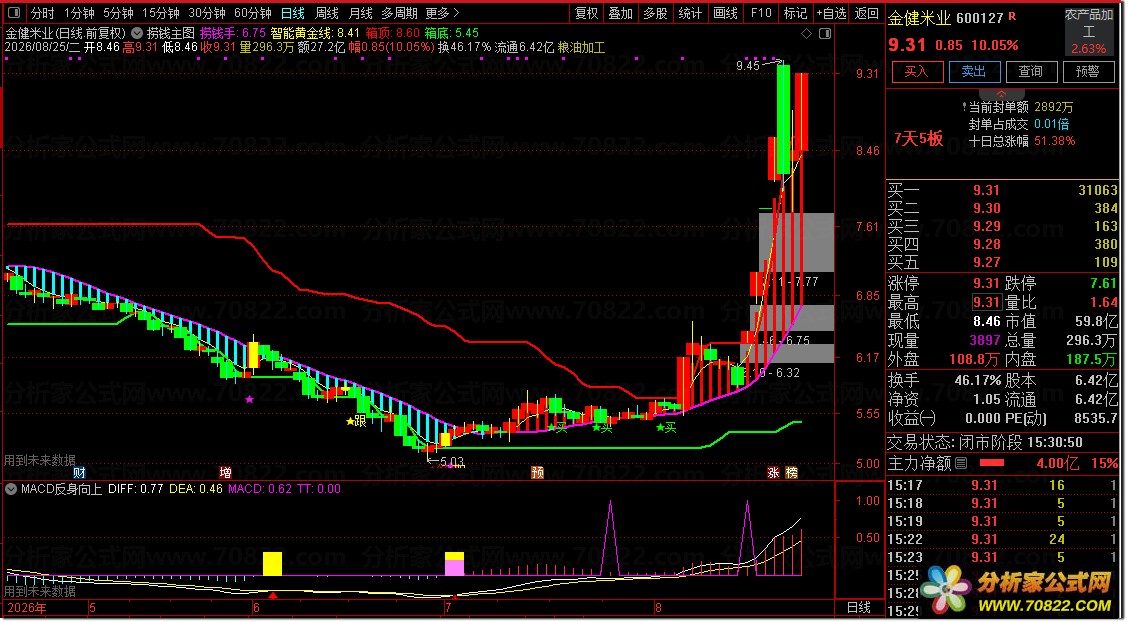Select the 60分钟 period tab
The width and height of the screenshot is (1128, 622).
[x=253, y=13]
